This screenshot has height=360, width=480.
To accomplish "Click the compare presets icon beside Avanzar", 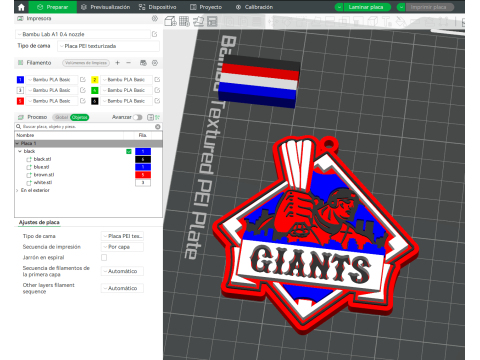I will click(150, 117).
